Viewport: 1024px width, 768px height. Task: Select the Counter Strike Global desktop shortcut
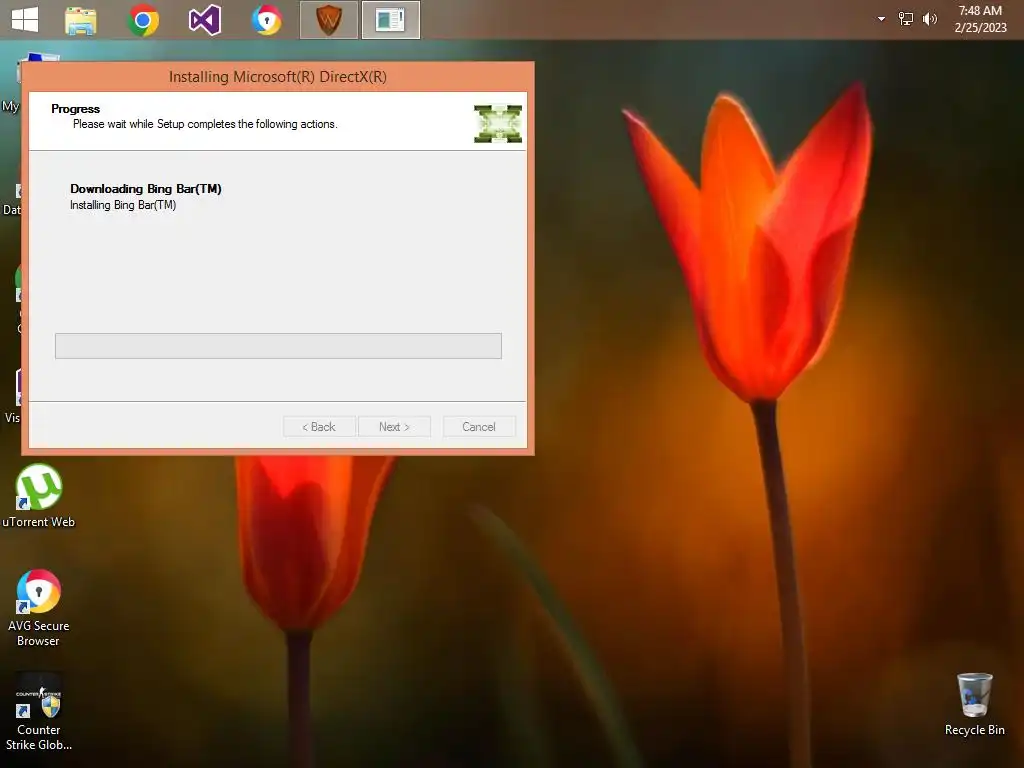pyautogui.click(x=39, y=712)
